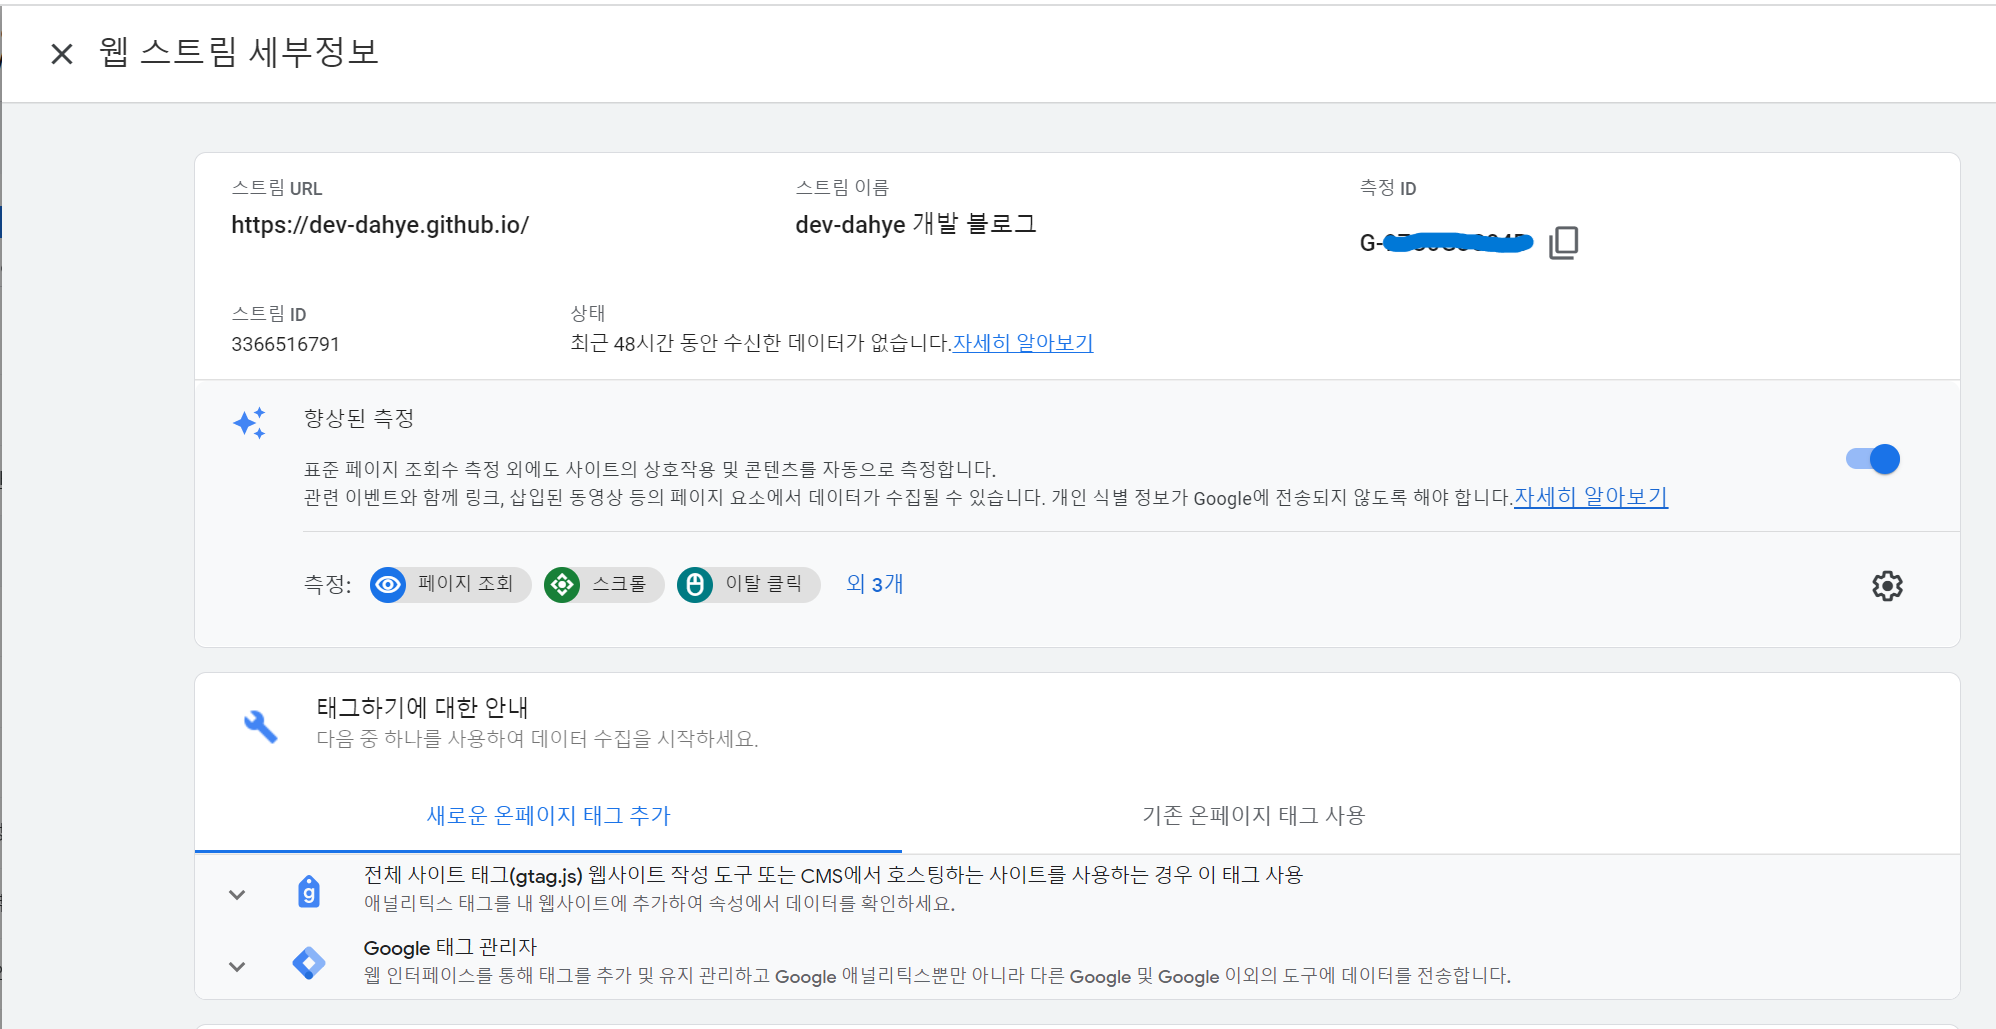Click the masked measurement ID value
Viewport: 1996px width, 1029px height.
(x=1446, y=243)
